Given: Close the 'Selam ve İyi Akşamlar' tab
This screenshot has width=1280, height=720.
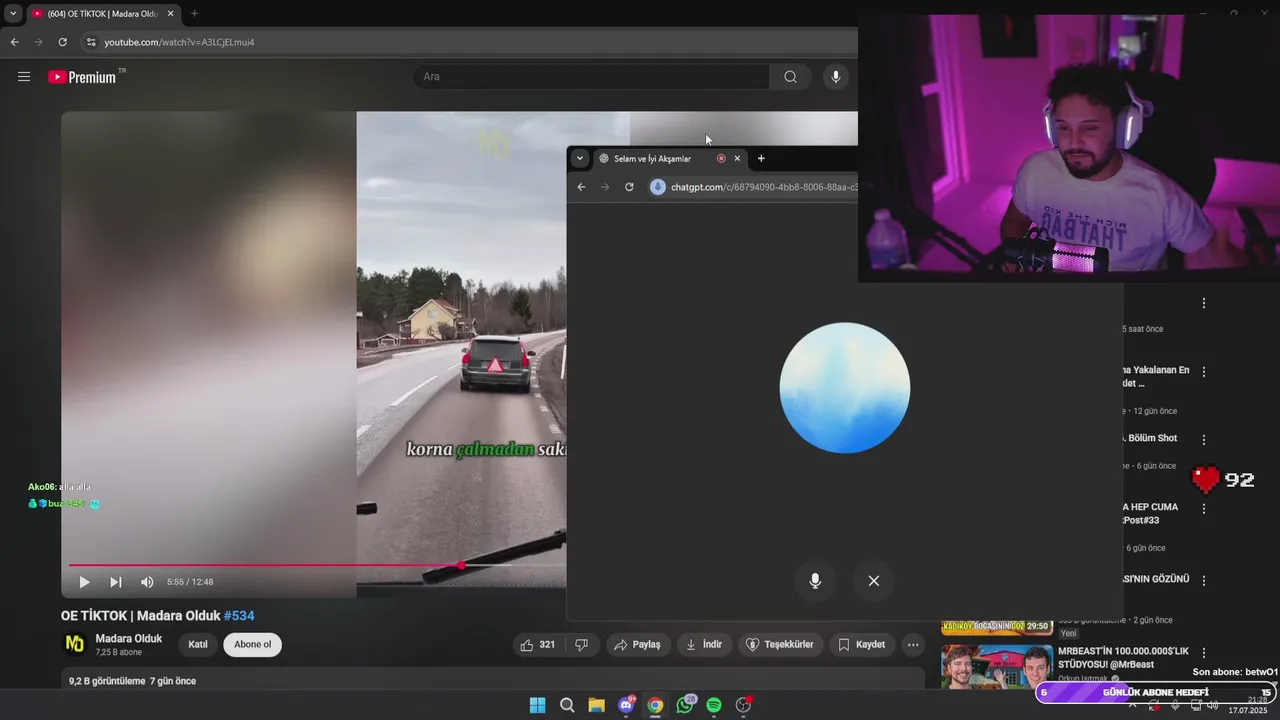Looking at the screenshot, I should 737,158.
